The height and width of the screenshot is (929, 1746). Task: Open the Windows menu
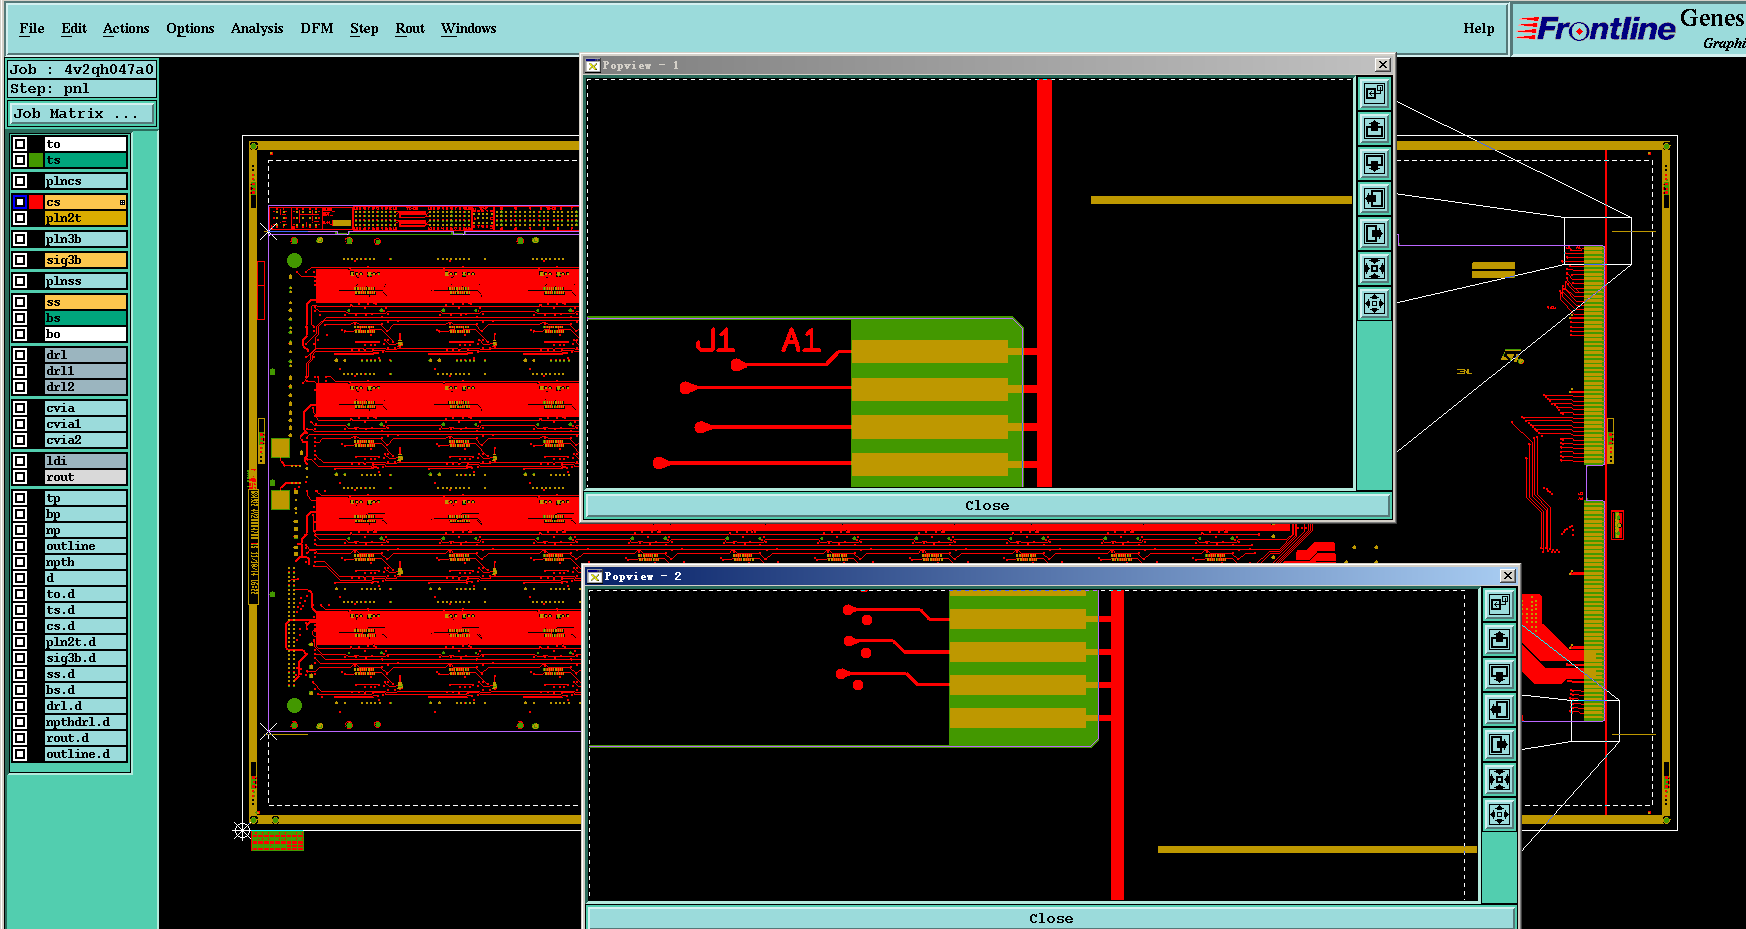(x=469, y=29)
